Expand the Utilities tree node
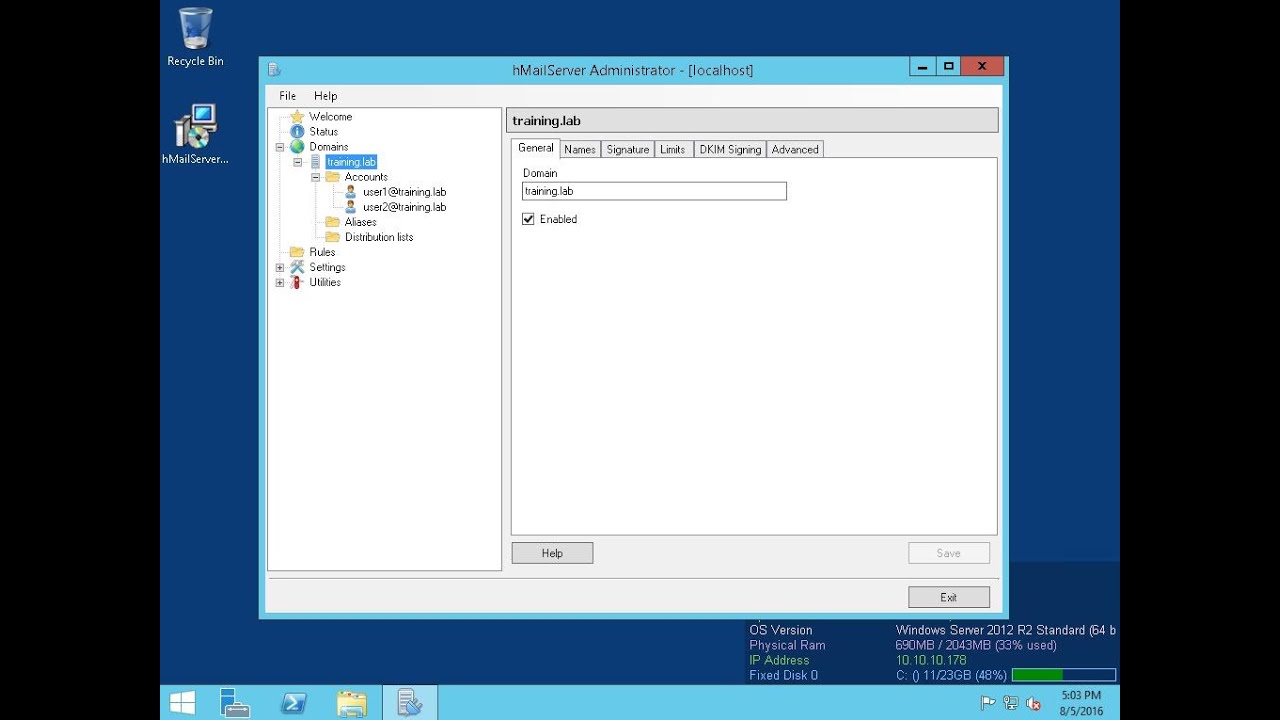 pos(280,282)
